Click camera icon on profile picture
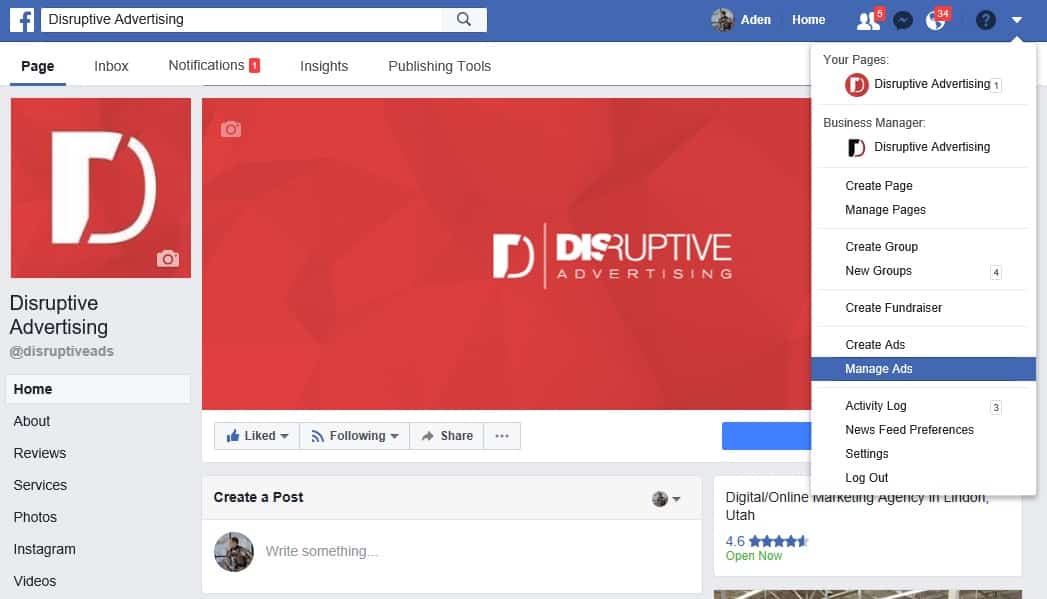Viewport: 1047px width, 599px height. coord(168,258)
